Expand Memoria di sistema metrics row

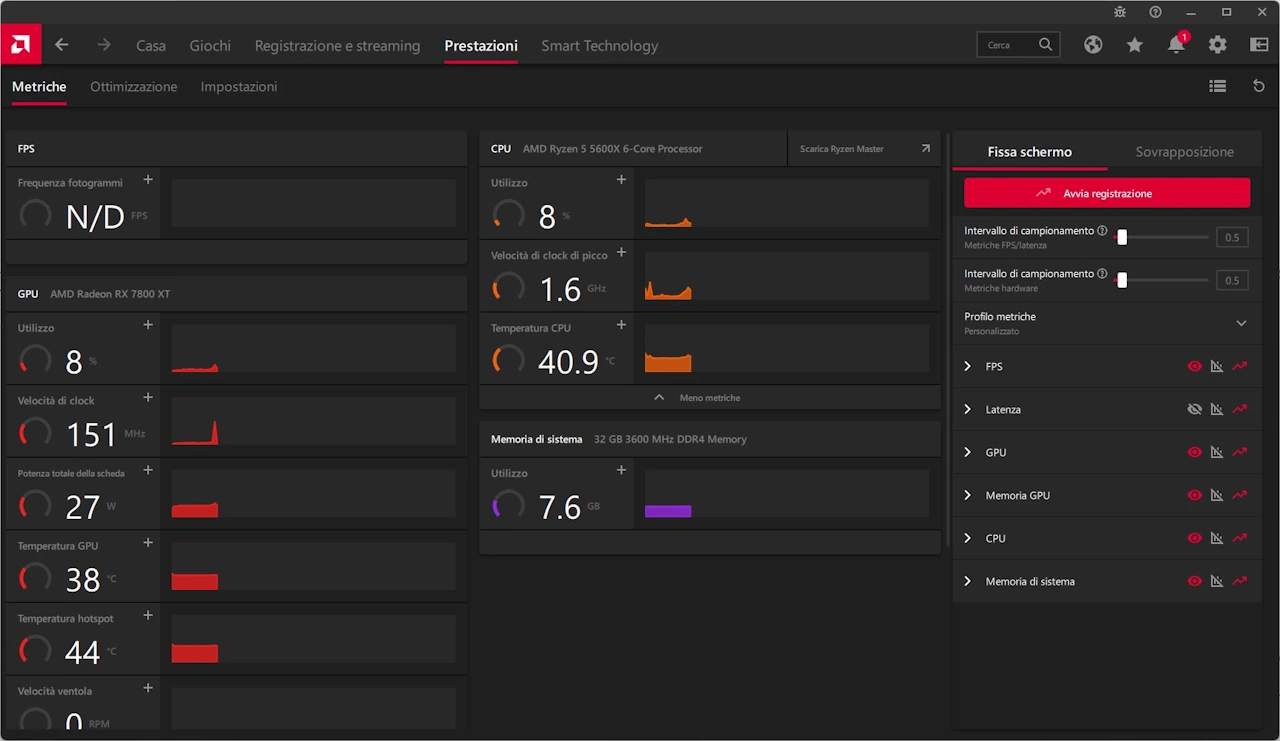[967, 582]
